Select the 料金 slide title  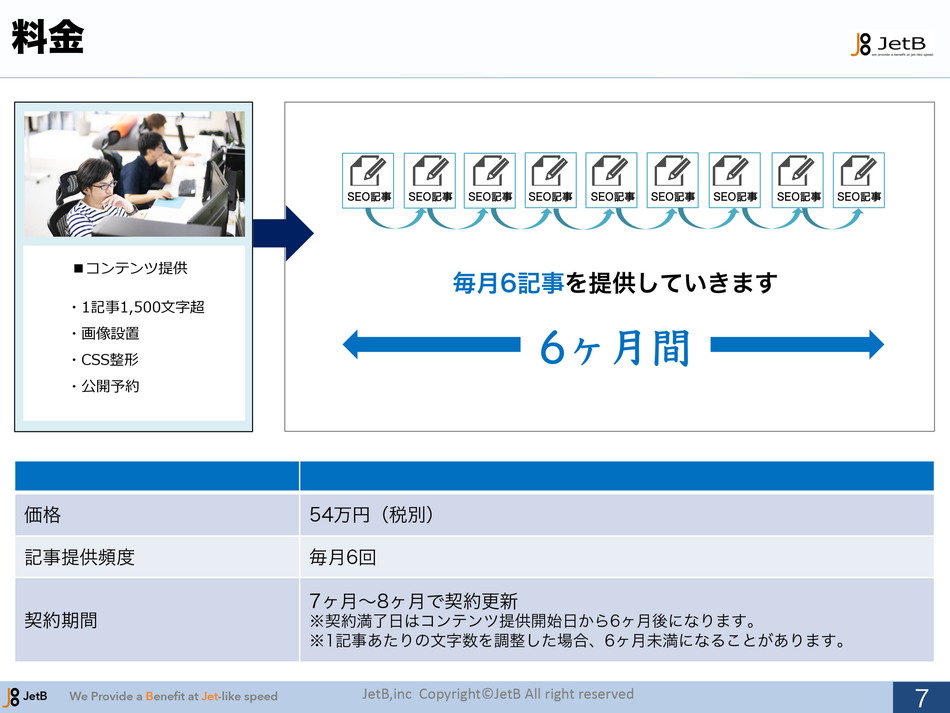47,39
